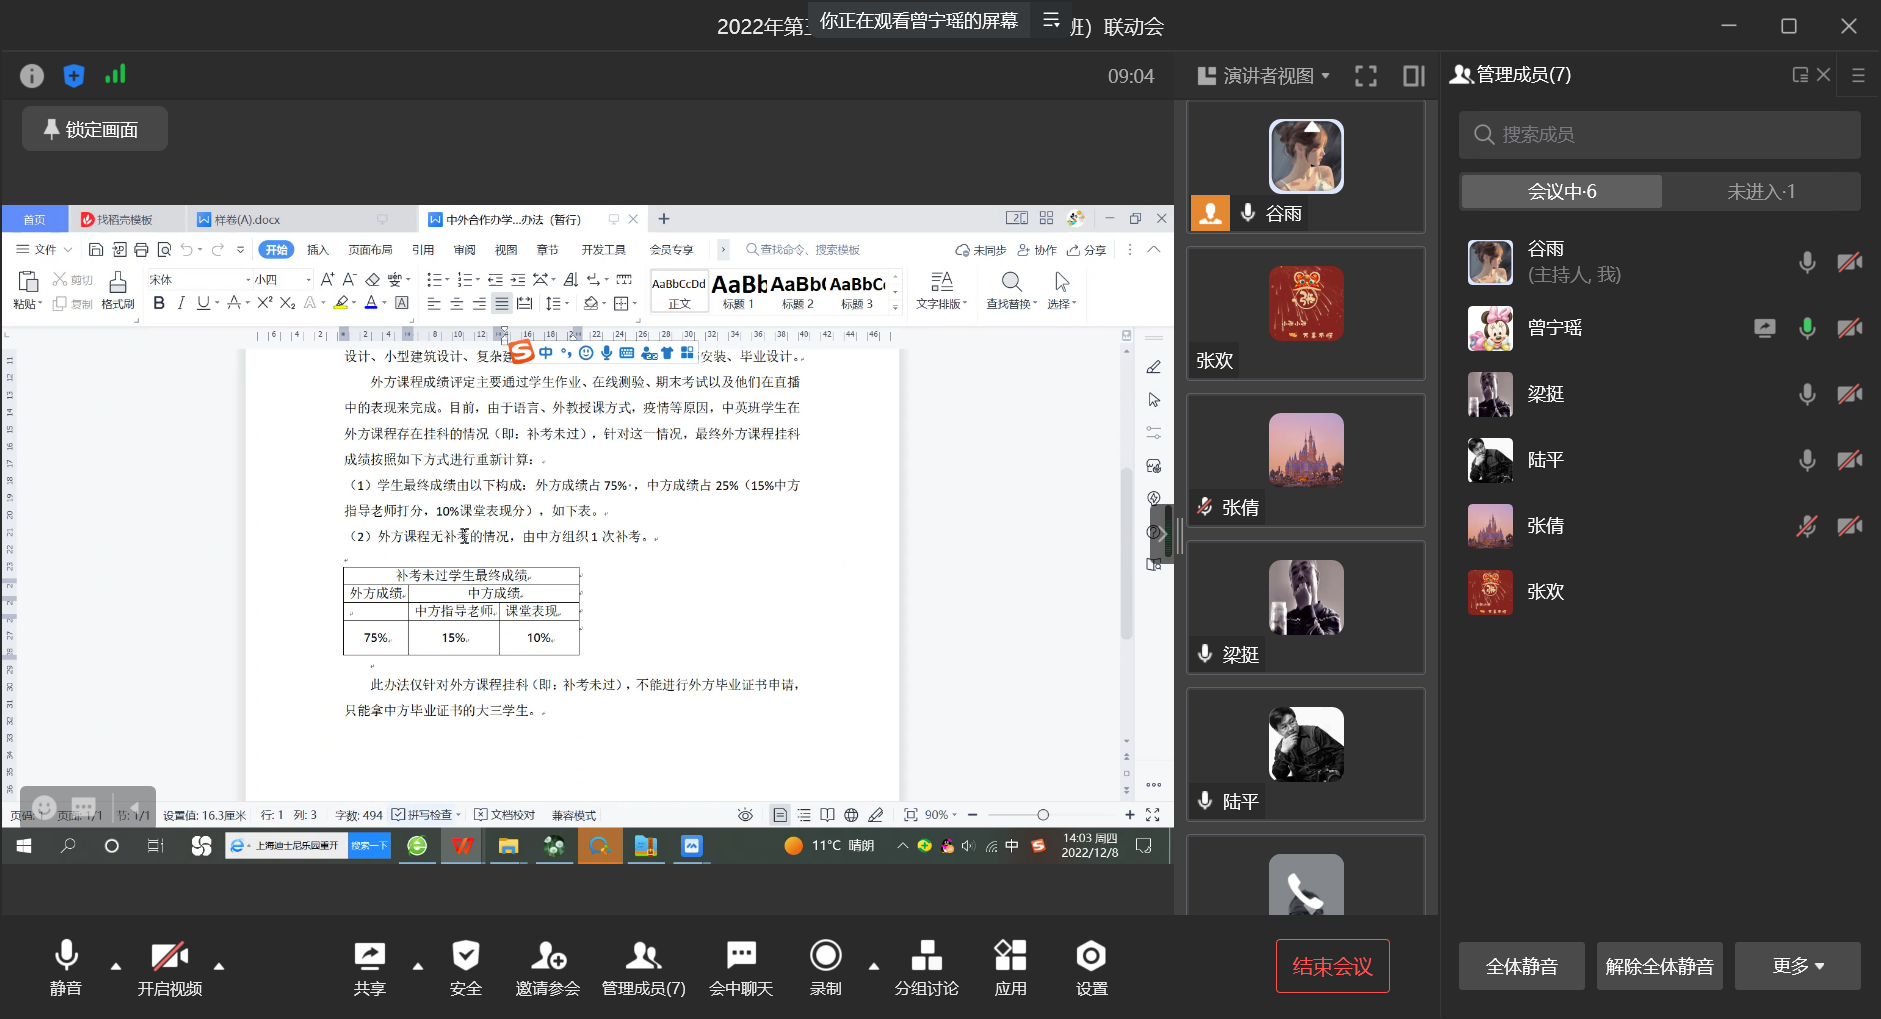Expand audio options arrow beside mute
Image resolution: width=1881 pixels, height=1019 pixels.
click(116, 966)
